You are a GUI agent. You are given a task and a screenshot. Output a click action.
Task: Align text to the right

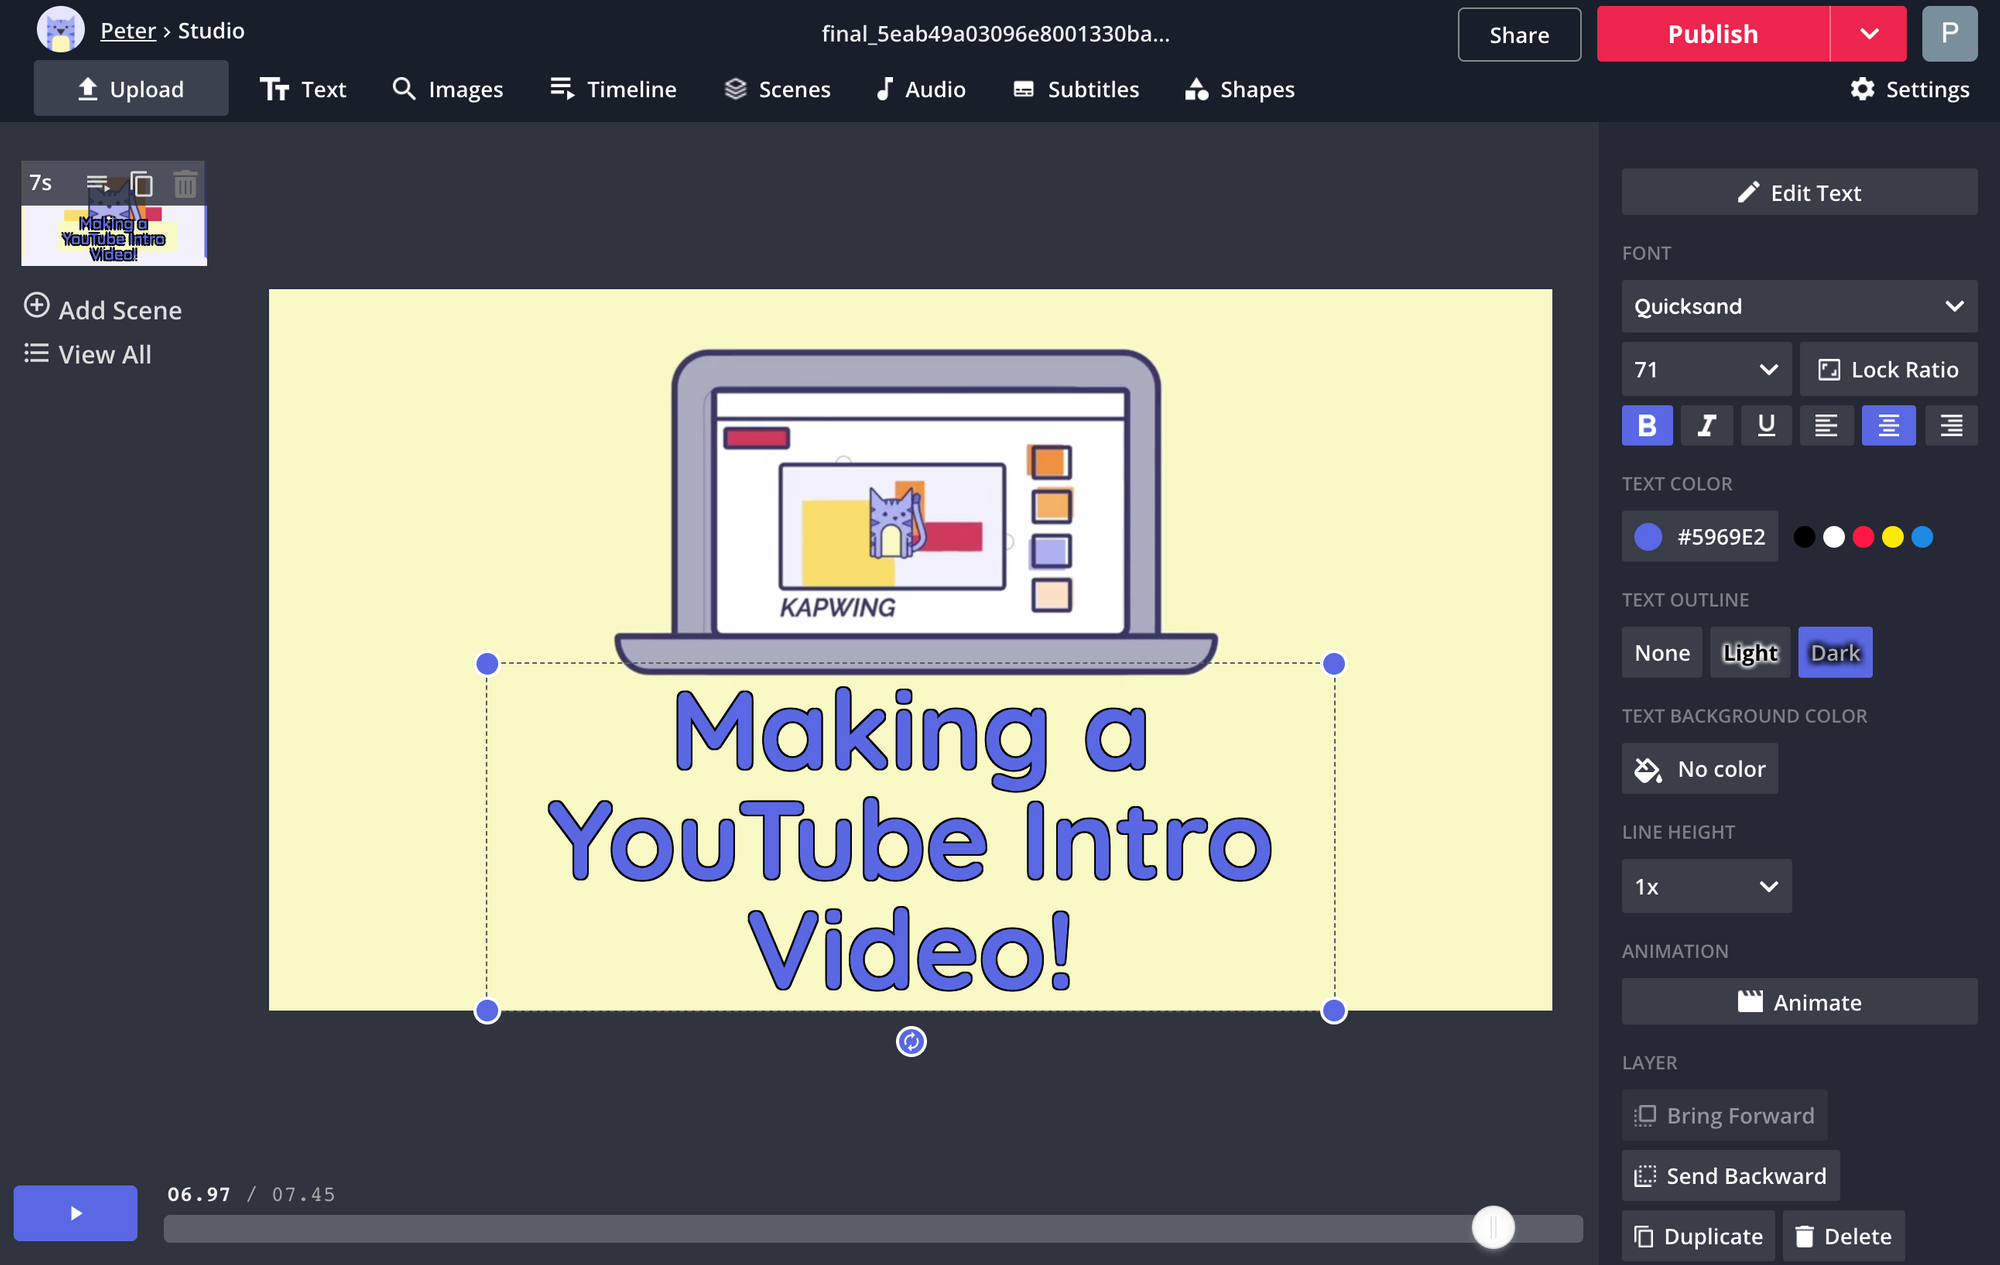pyautogui.click(x=1950, y=426)
